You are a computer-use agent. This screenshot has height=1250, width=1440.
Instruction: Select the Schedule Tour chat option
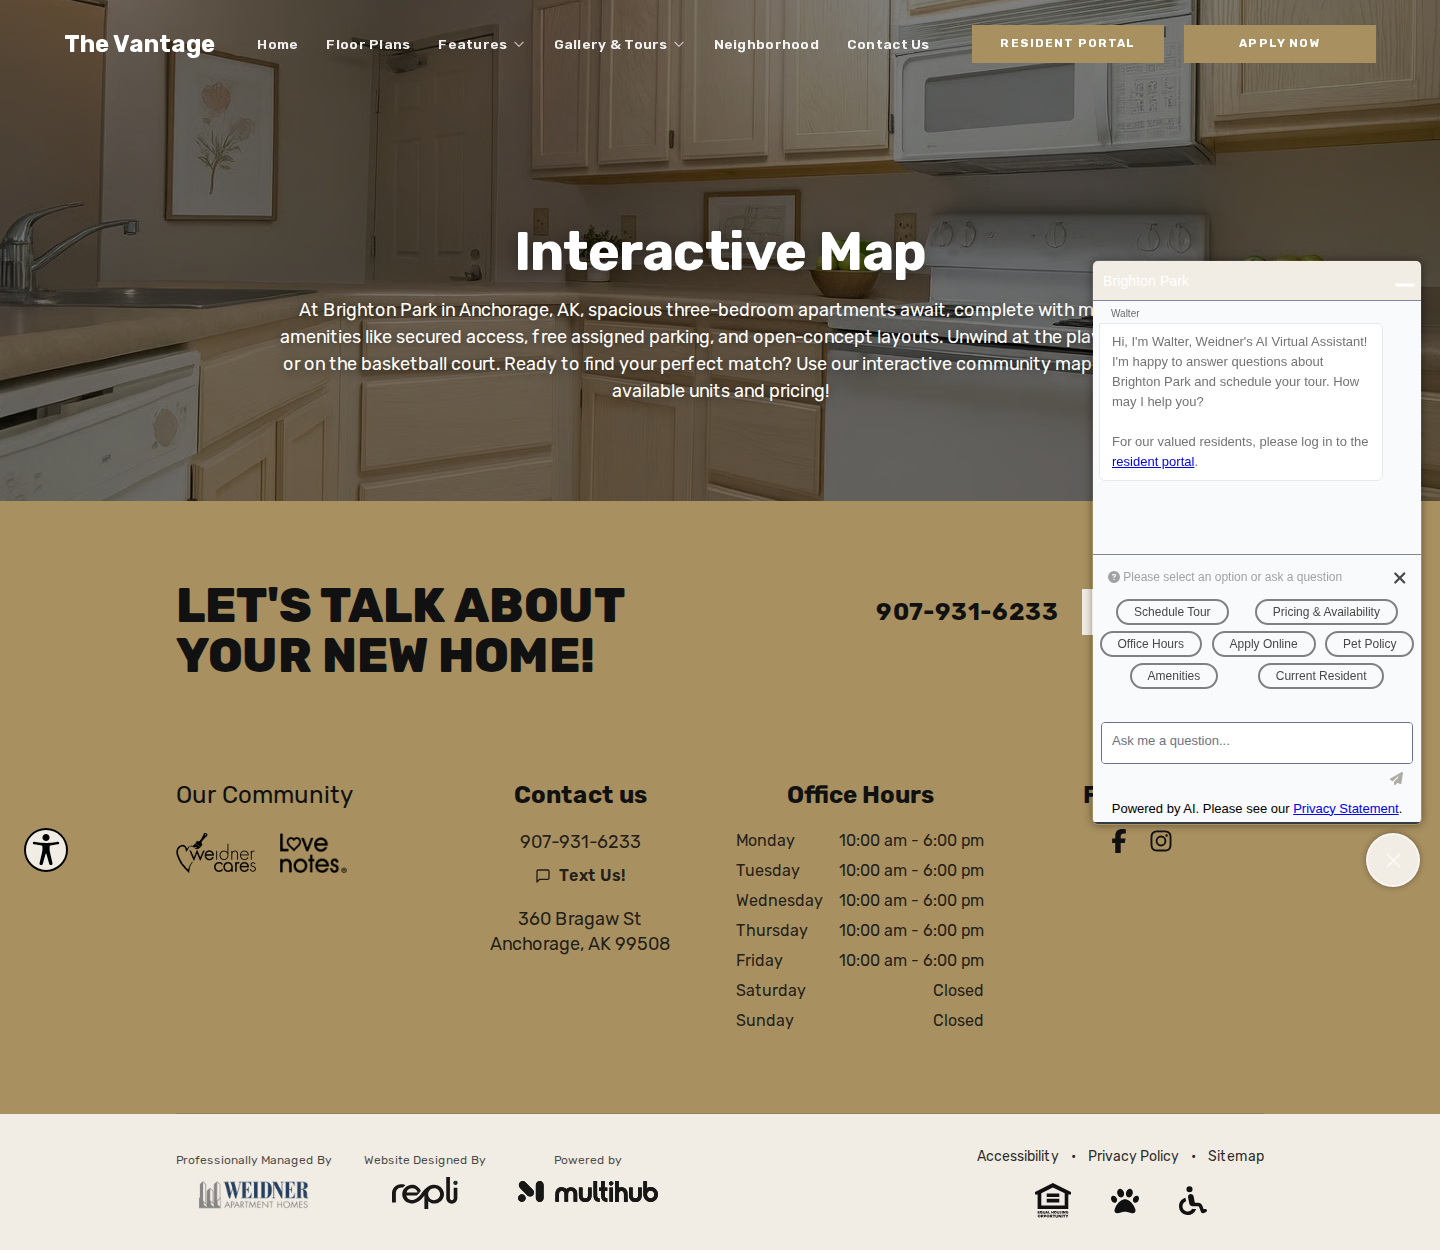click(1172, 612)
